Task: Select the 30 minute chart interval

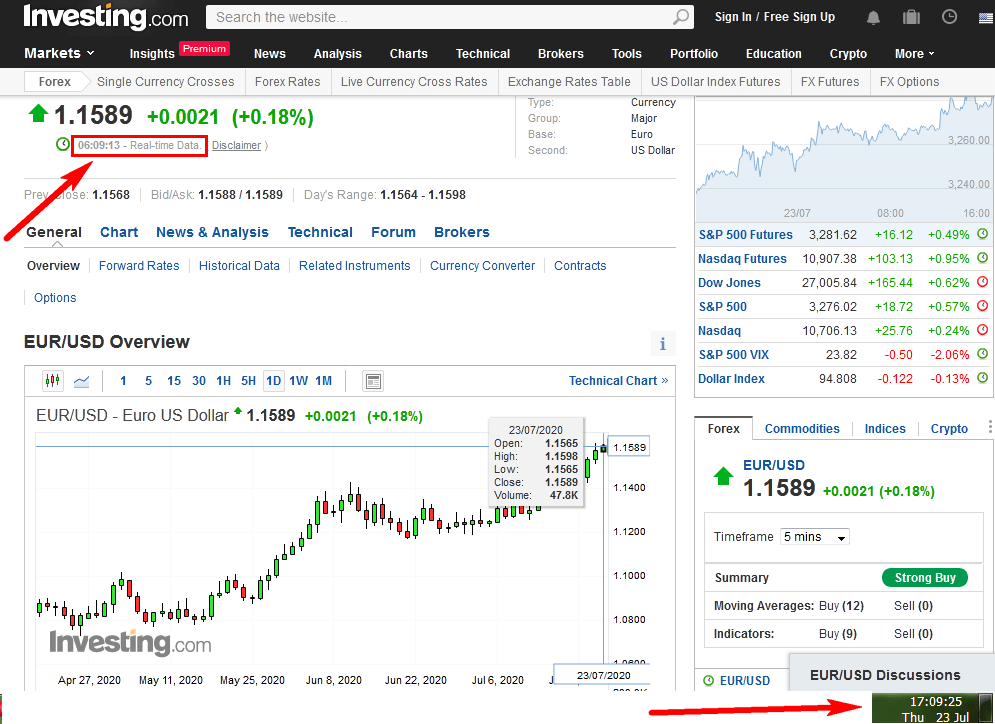Action: tap(199, 381)
